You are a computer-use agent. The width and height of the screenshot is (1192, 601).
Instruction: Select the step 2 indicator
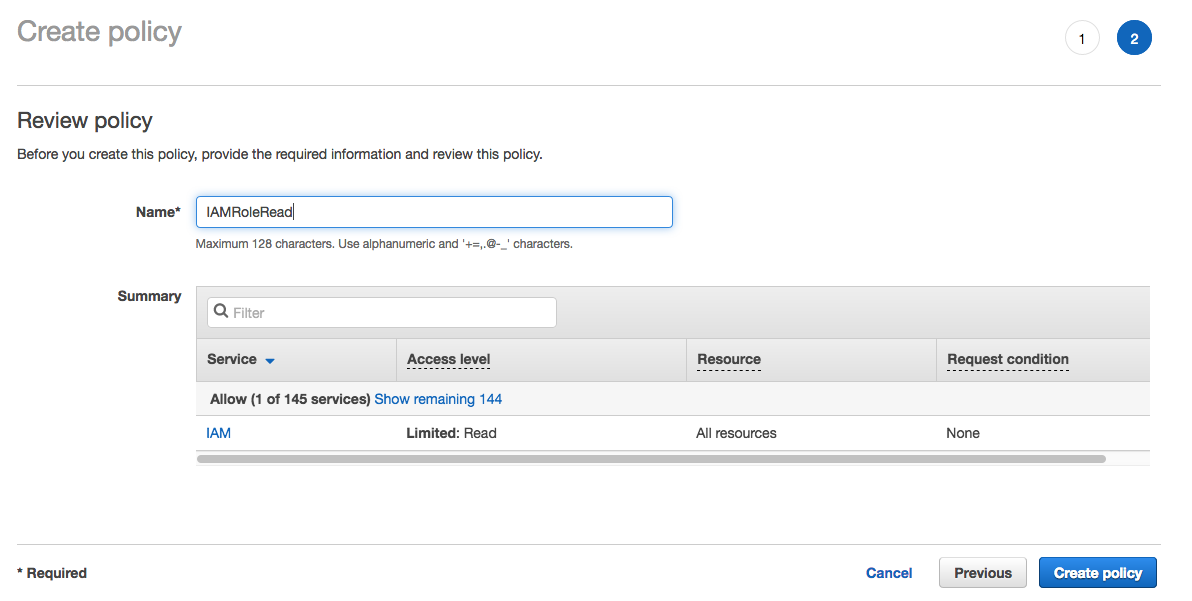(x=1134, y=38)
